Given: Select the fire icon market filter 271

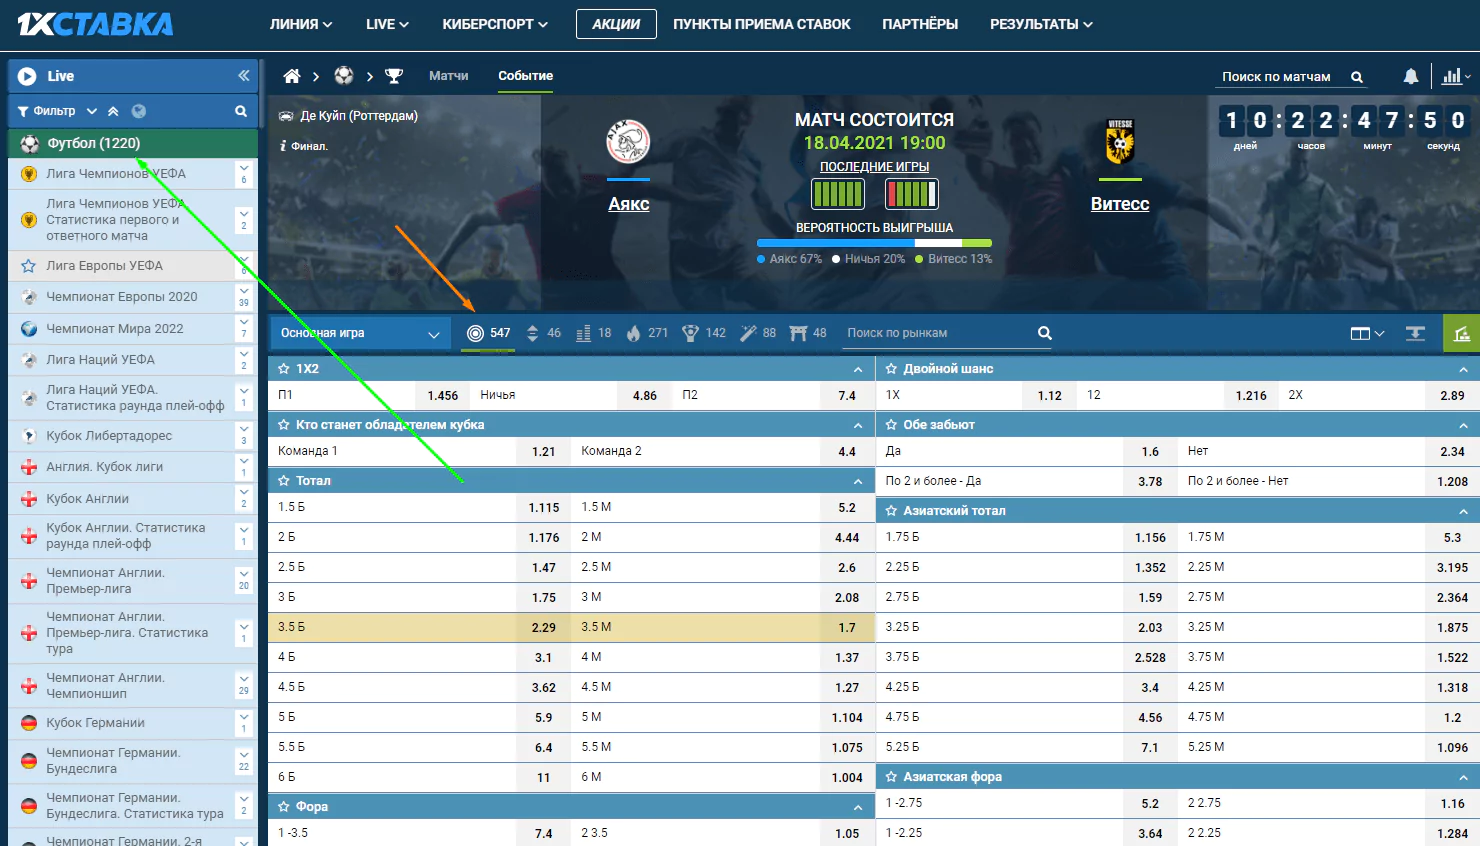Looking at the screenshot, I should (x=647, y=333).
